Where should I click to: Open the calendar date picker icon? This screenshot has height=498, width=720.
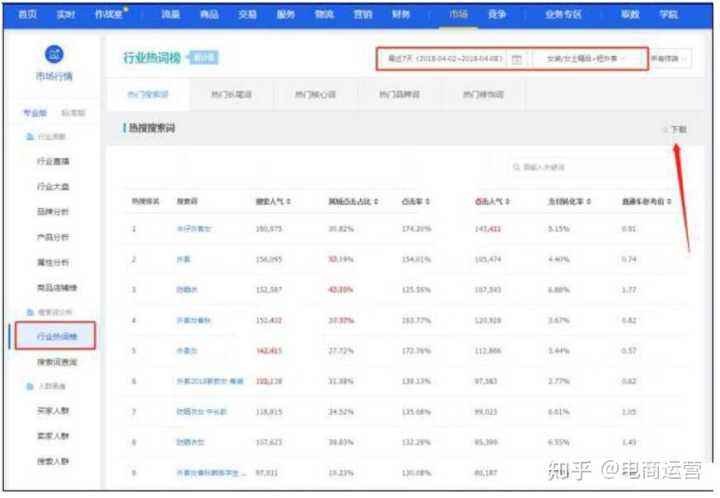click(516, 59)
